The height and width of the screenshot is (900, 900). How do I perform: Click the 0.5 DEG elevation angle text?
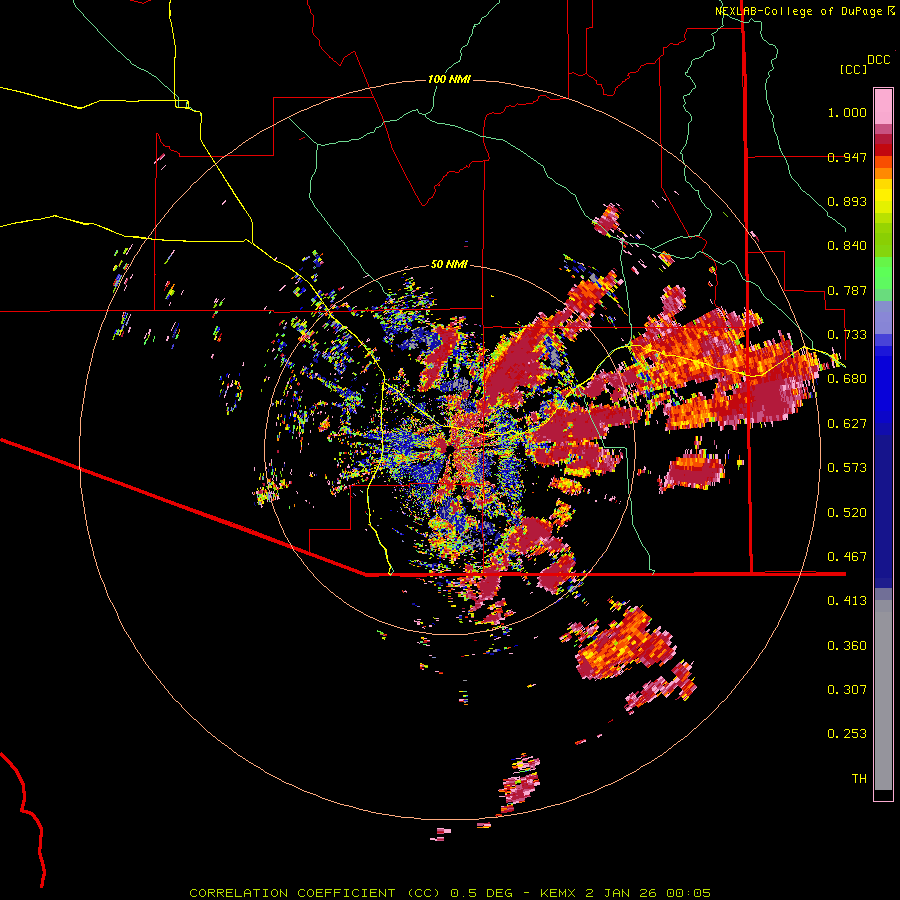coord(481,893)
